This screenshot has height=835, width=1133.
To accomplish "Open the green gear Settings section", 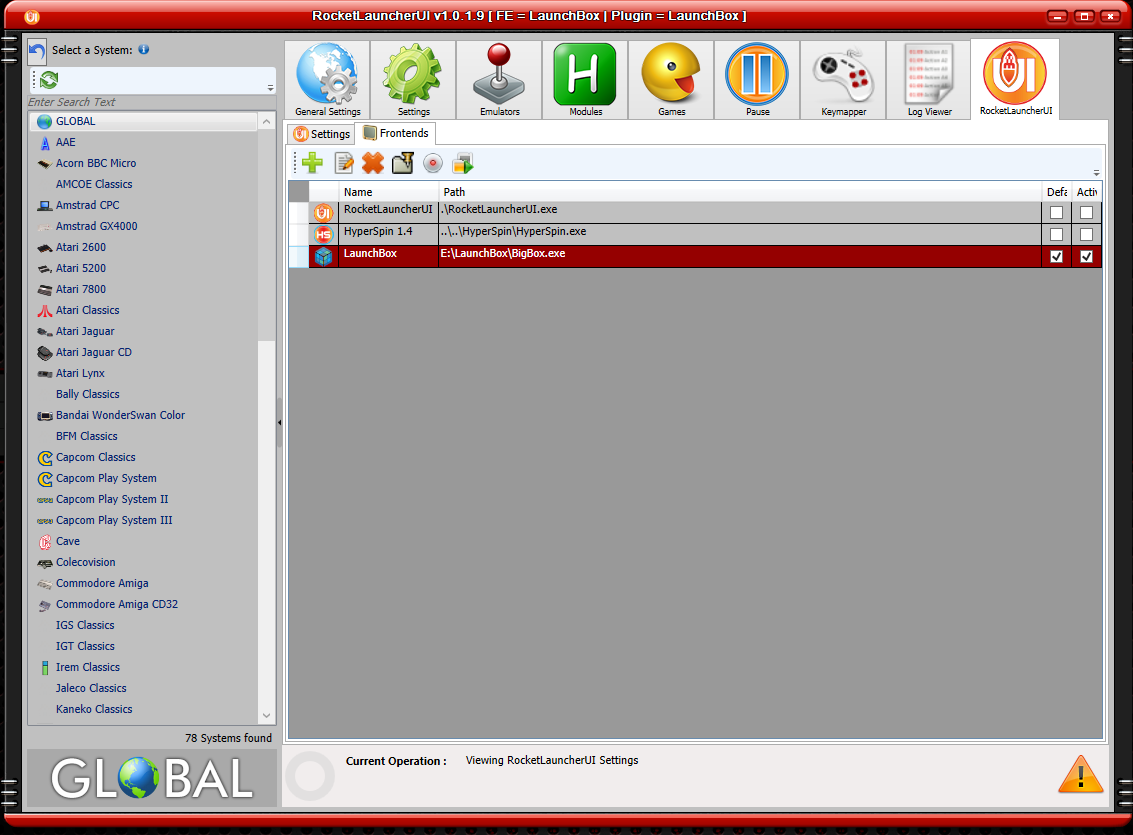I will (x=413, y=79).
